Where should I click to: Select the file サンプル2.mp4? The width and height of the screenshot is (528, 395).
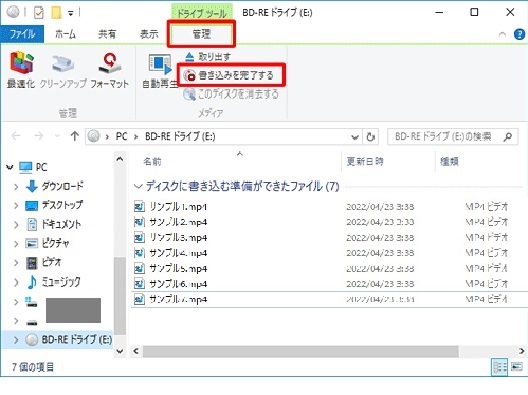pos(178,222)
